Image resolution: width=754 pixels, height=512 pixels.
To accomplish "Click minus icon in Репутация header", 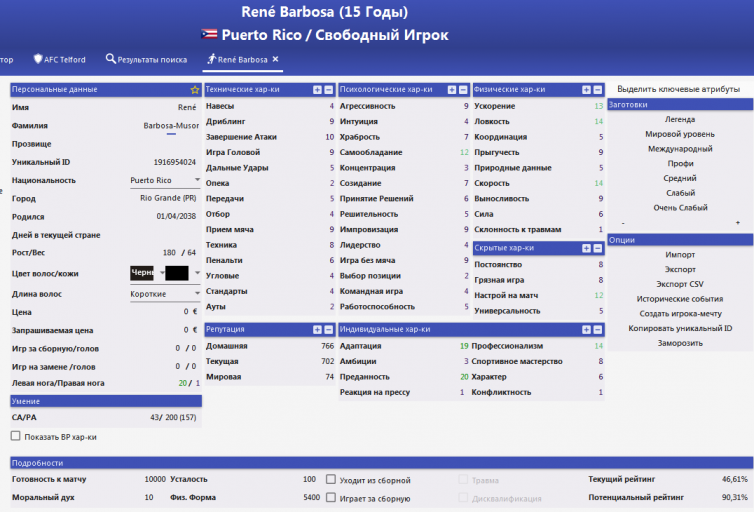I will (328, 329).
